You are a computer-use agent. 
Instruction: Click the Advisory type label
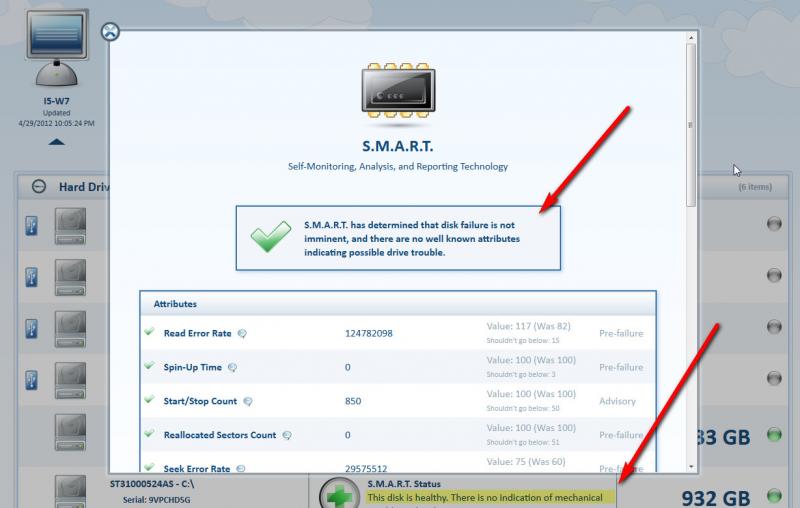(617, 401)
